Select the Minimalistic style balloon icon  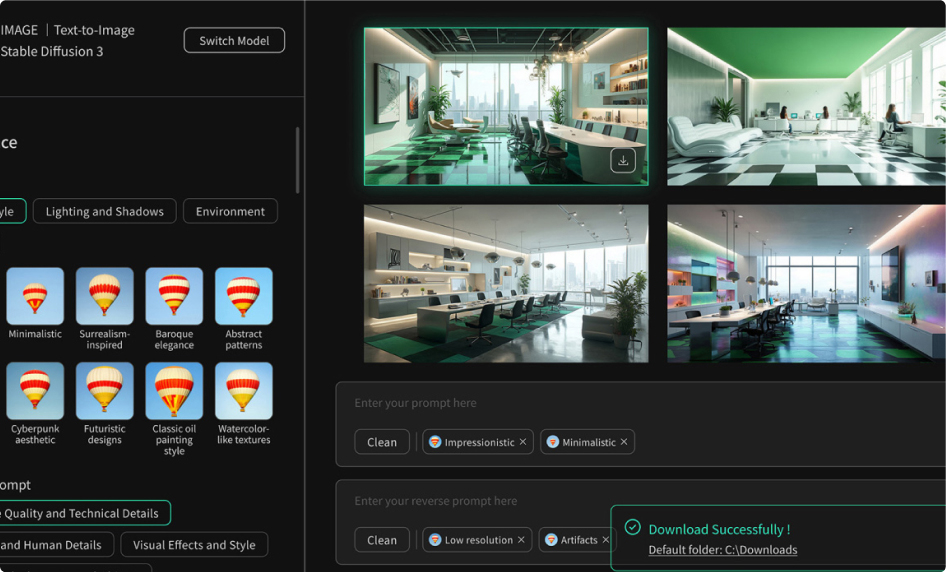[x=35, y=296]
